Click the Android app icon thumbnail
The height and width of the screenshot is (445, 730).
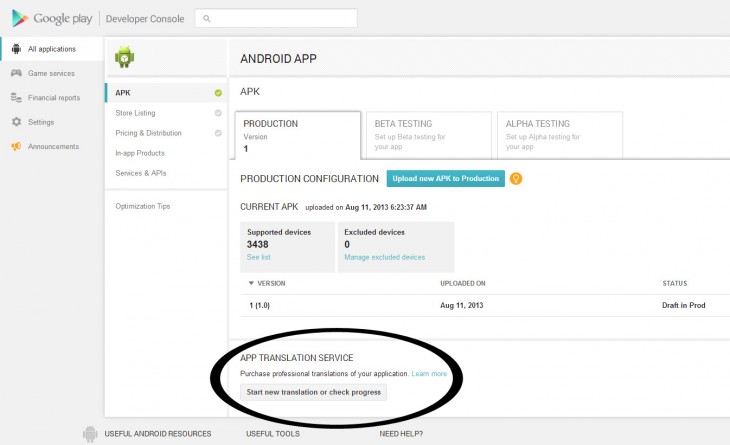[x=124, y=58]
